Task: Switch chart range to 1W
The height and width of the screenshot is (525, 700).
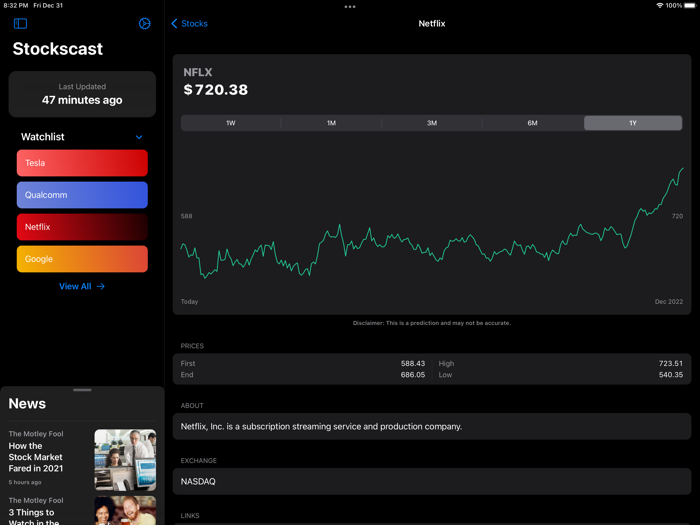Action: (x=231, y=123)
